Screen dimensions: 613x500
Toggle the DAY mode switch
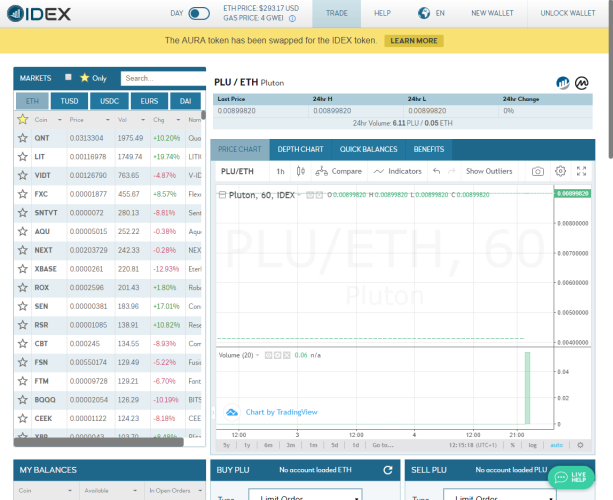199,13
